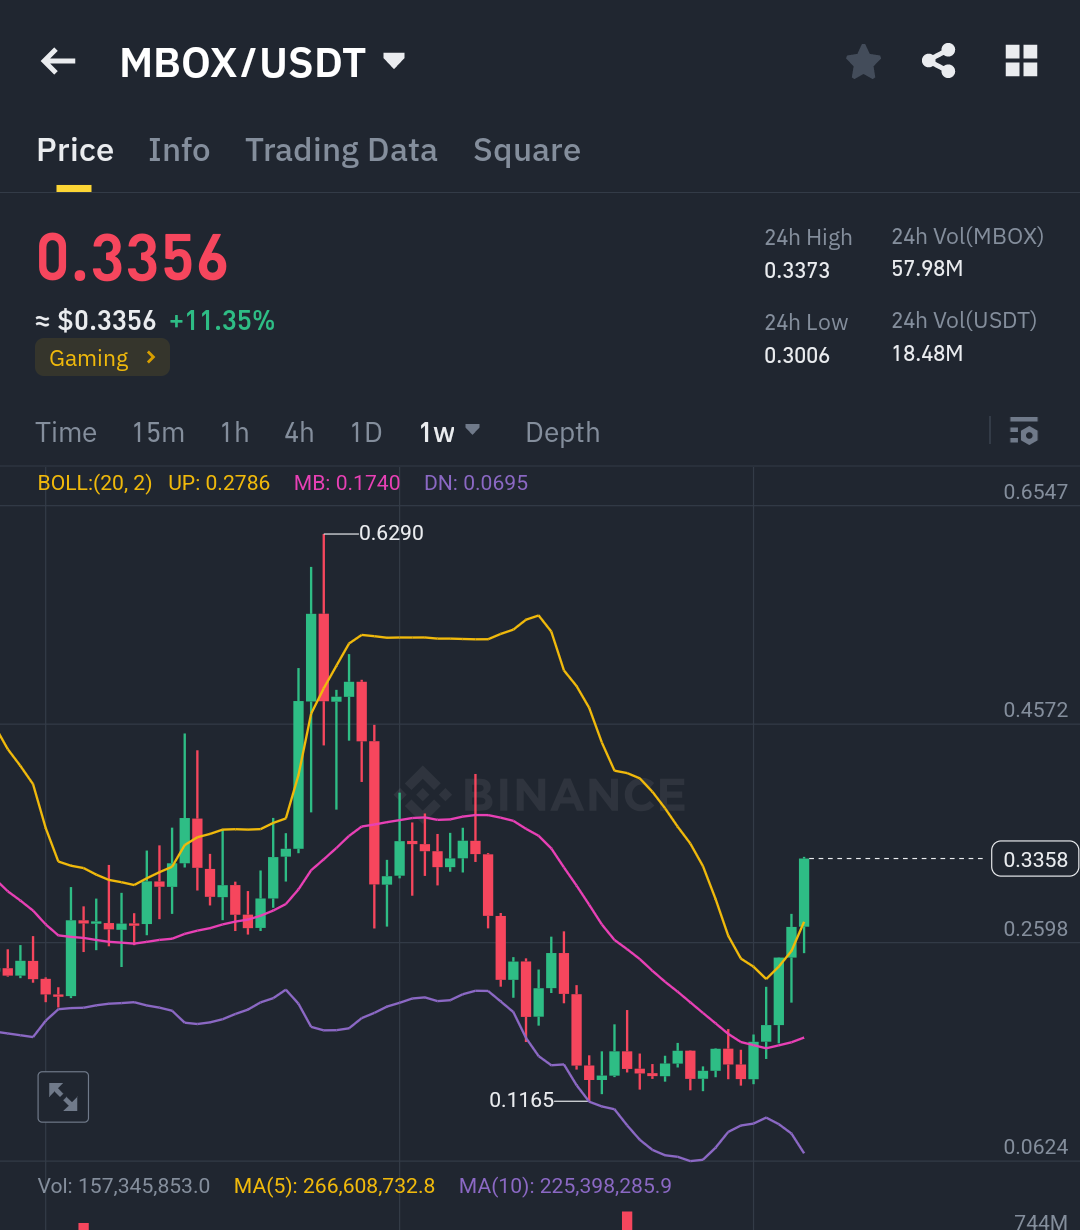Tap the UP: 0.2786 band value
The image size is (1080, 1230).
pos(219,483)
